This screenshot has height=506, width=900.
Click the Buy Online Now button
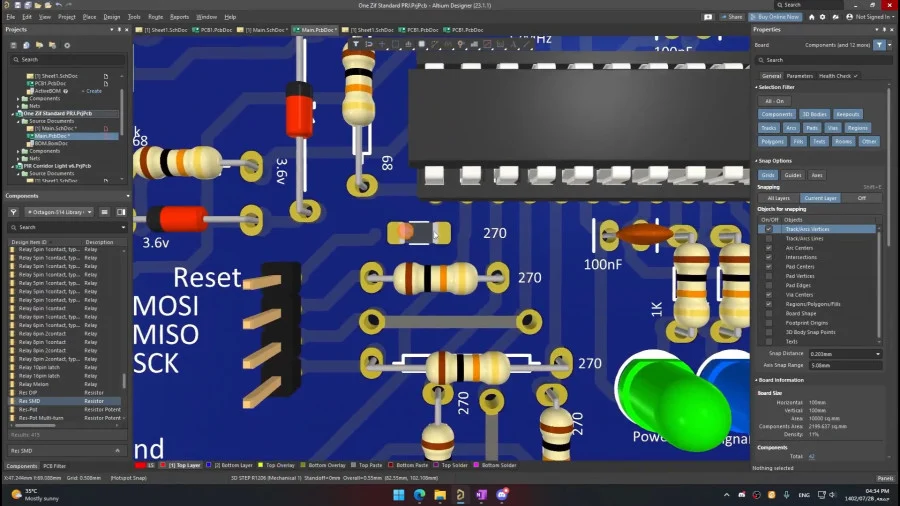[775, 17]
